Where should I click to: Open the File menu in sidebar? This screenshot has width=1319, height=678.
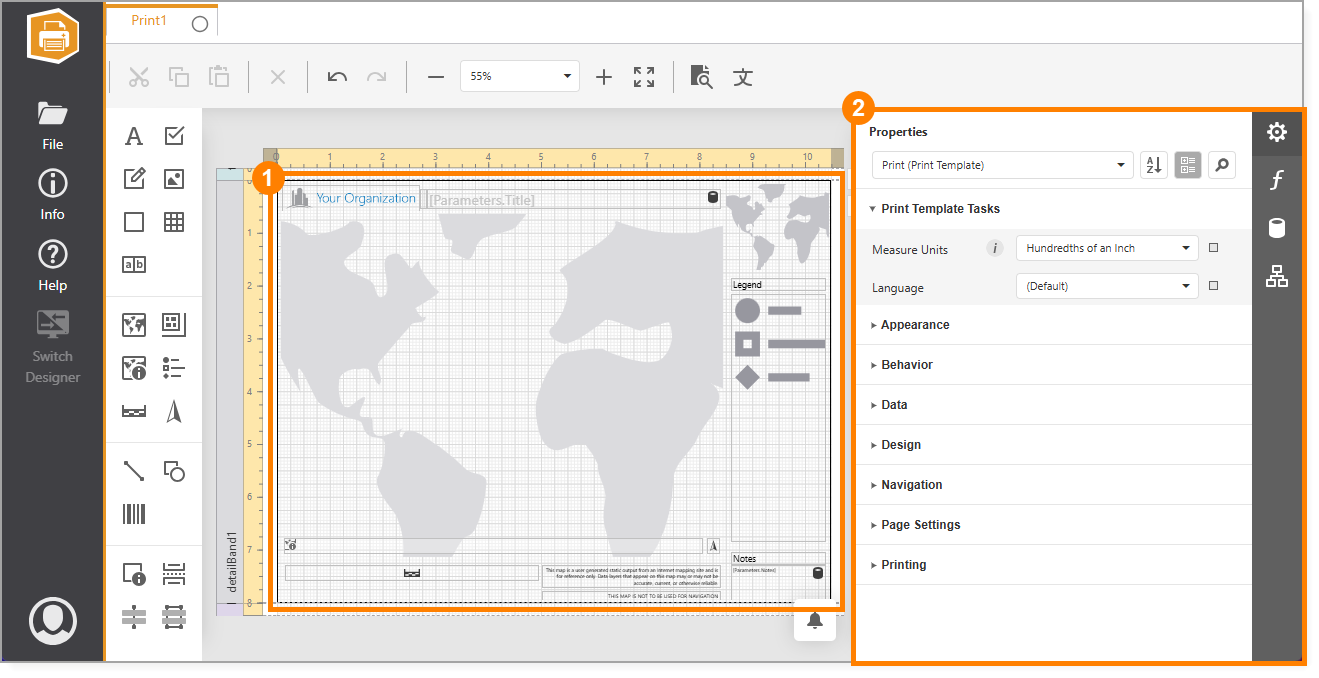click(x=52, y=125)
